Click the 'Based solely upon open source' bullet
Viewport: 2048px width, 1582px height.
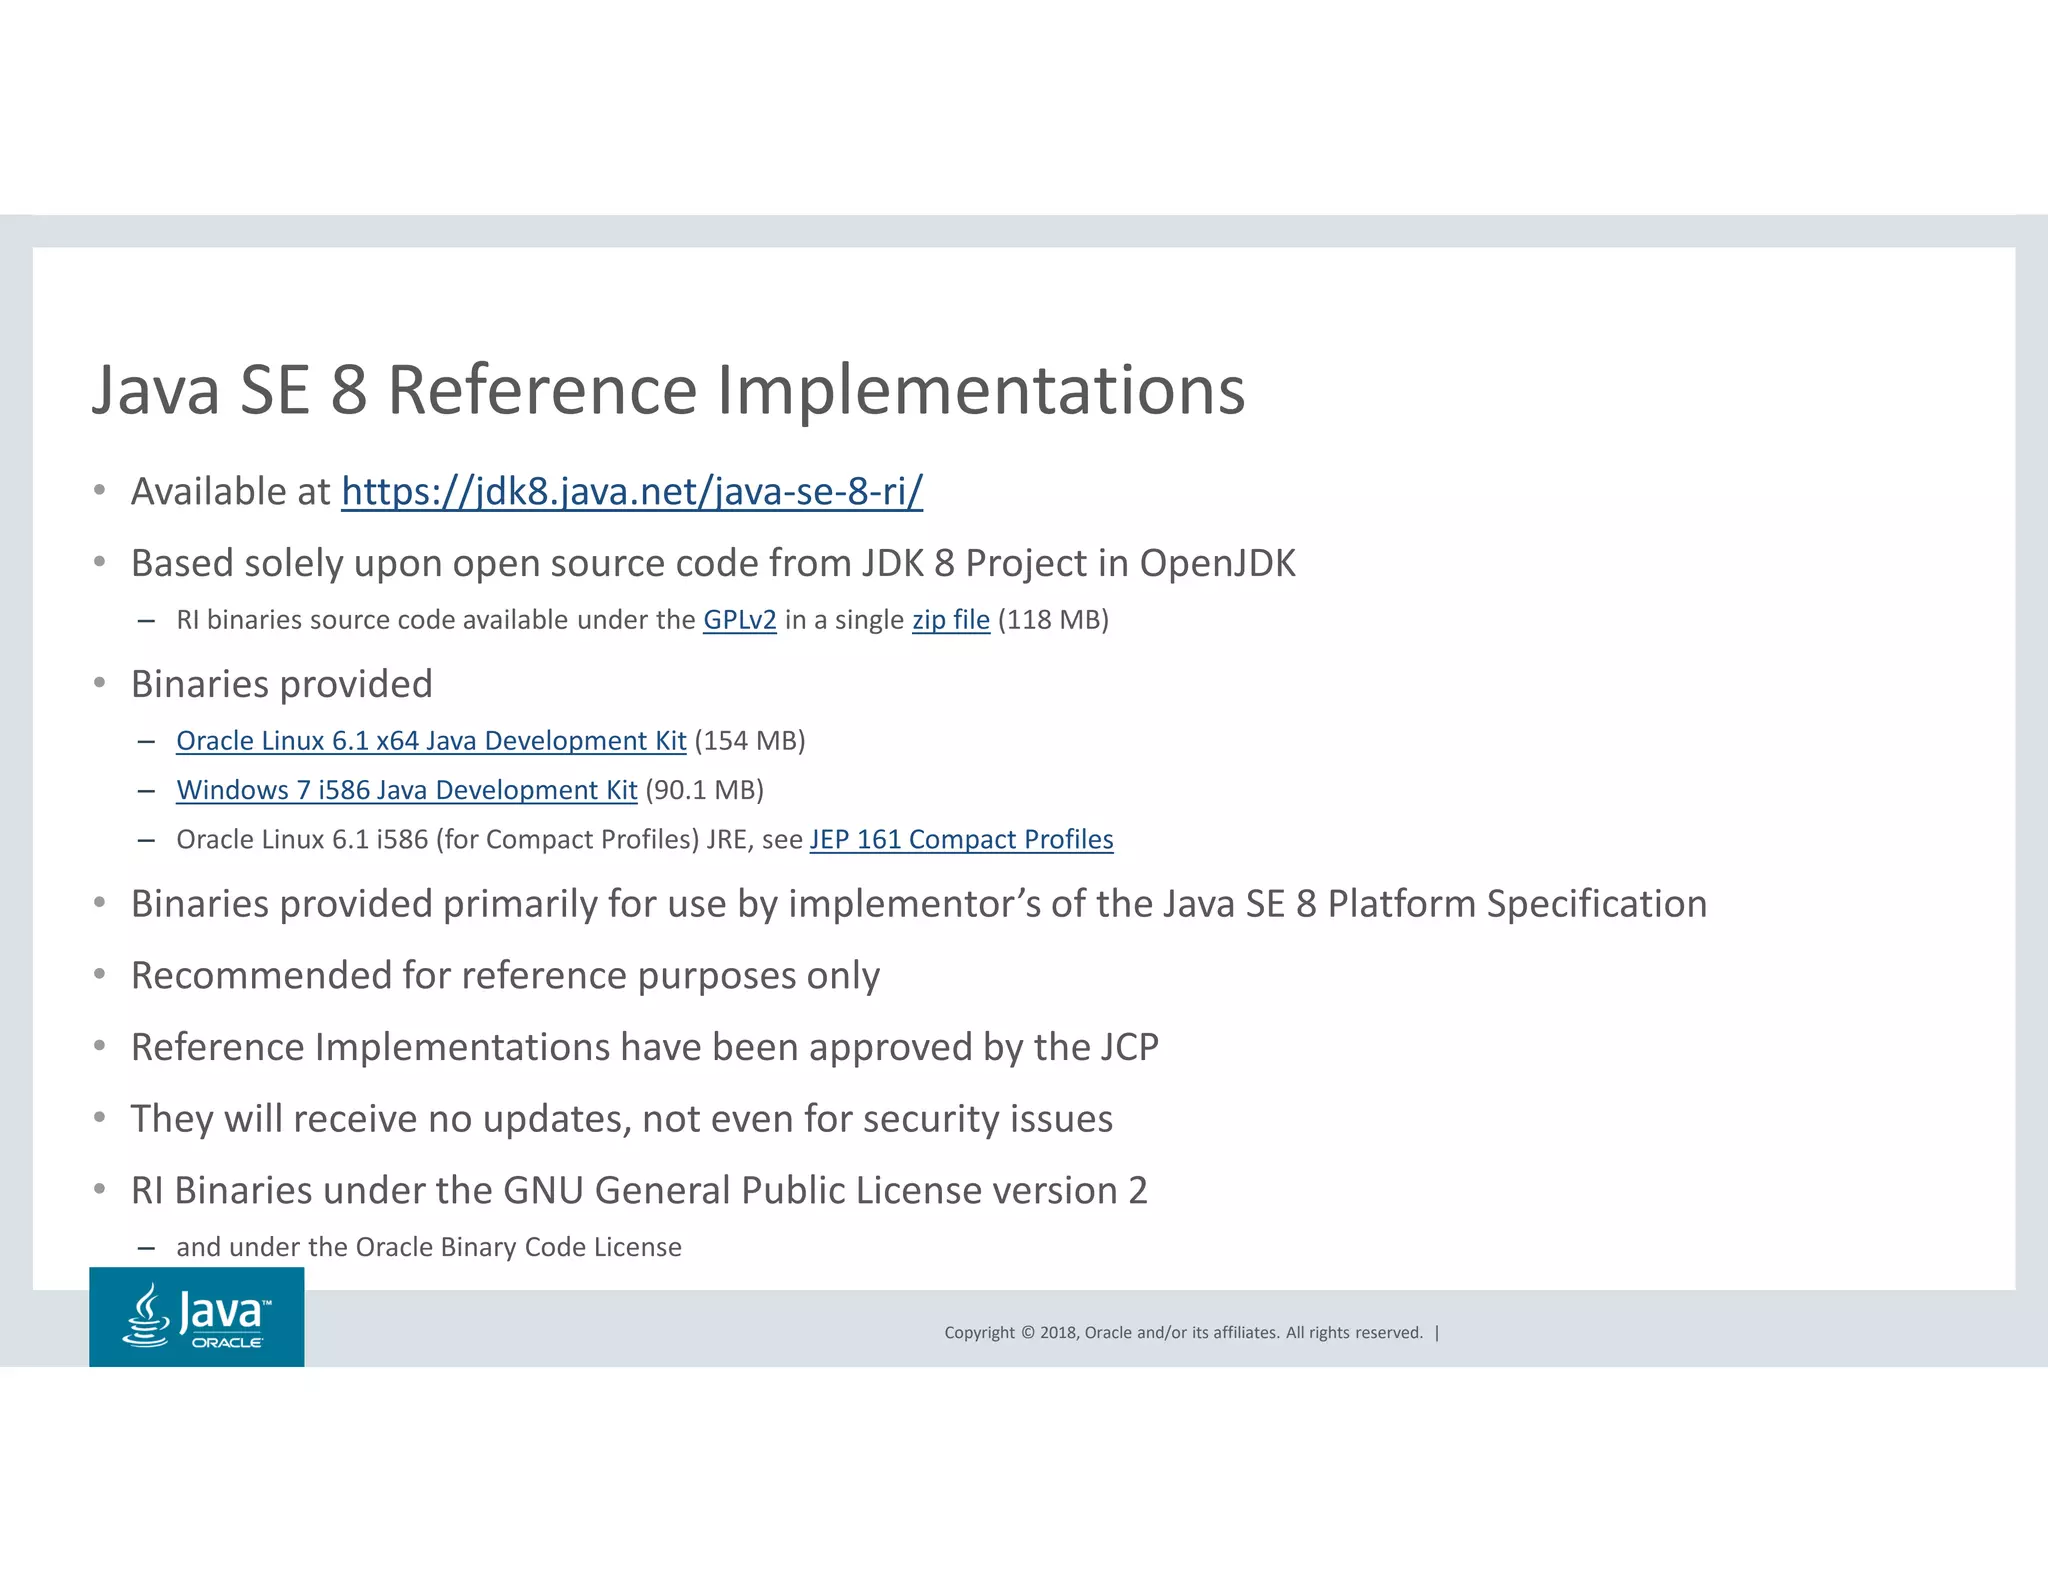click(x=712, y=564)
